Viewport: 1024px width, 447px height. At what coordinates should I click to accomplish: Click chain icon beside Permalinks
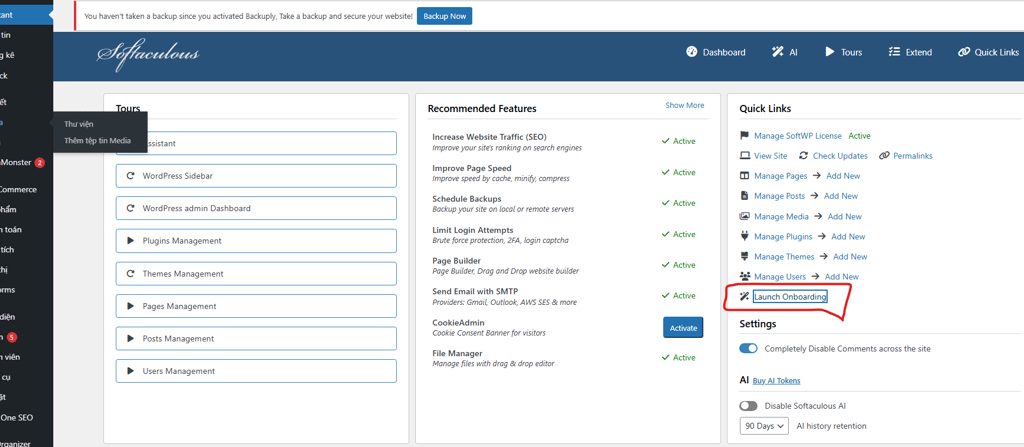(884, 156)
